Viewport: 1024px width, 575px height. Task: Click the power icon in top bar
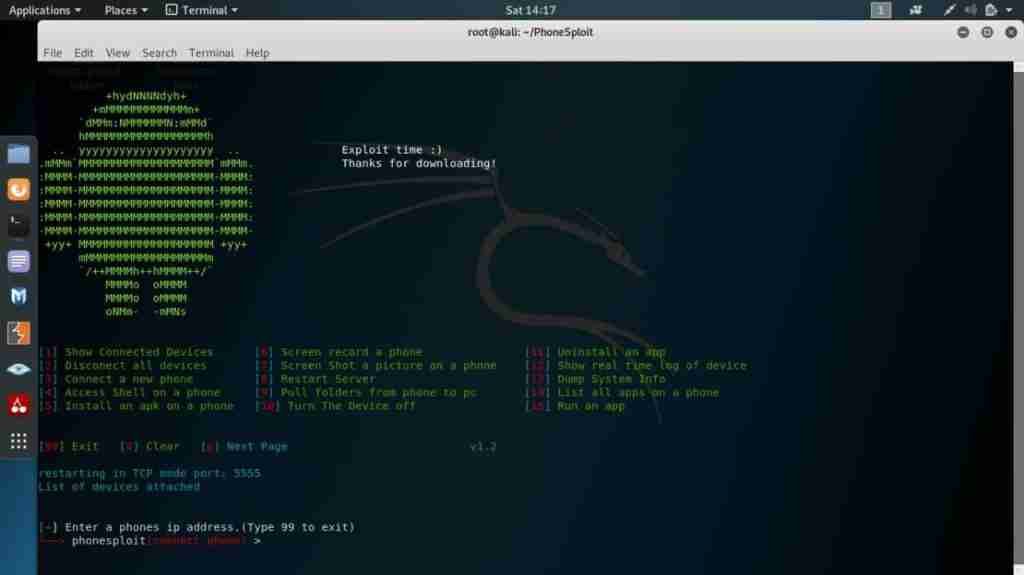[991, 10]
